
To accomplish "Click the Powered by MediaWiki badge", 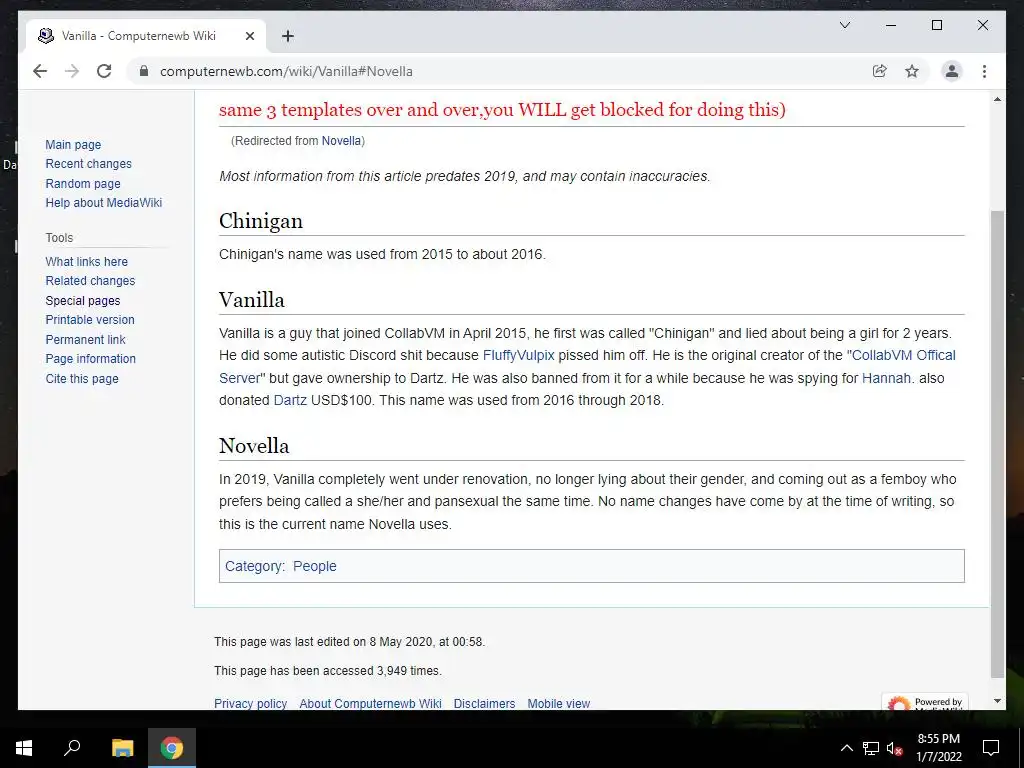I will point(925,702).
